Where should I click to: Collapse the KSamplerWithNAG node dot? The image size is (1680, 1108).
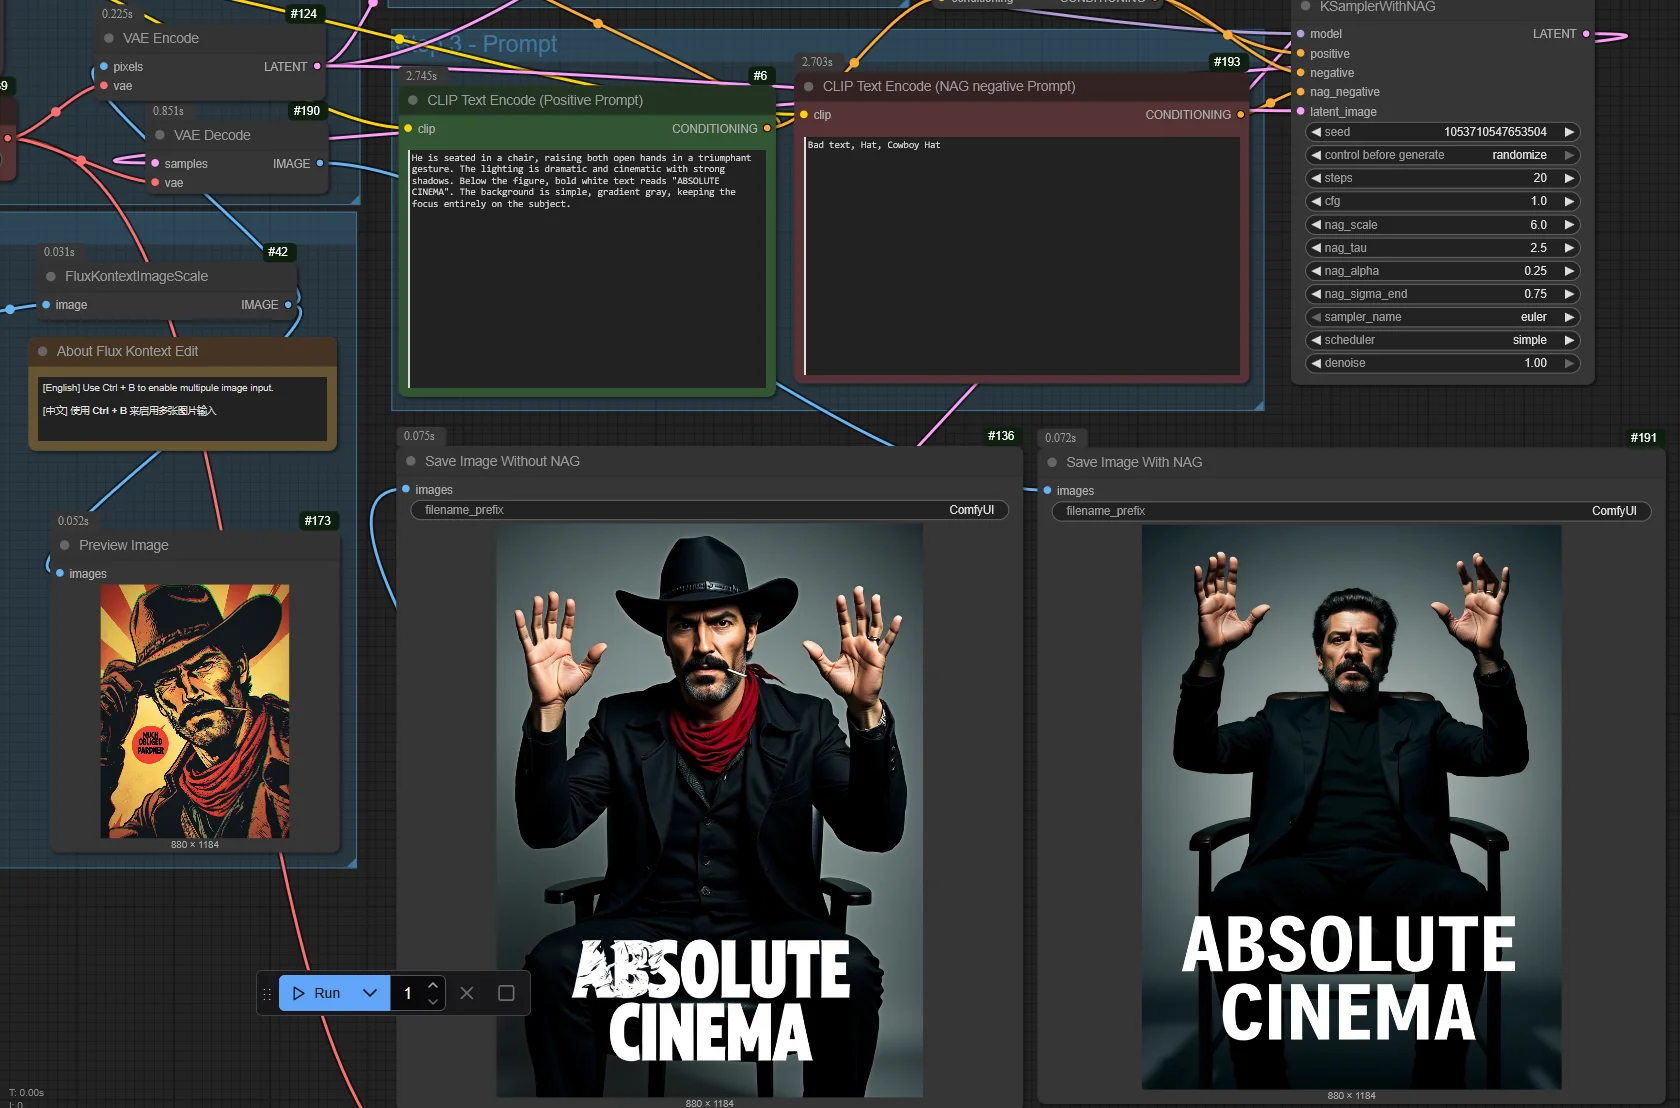1305,6
